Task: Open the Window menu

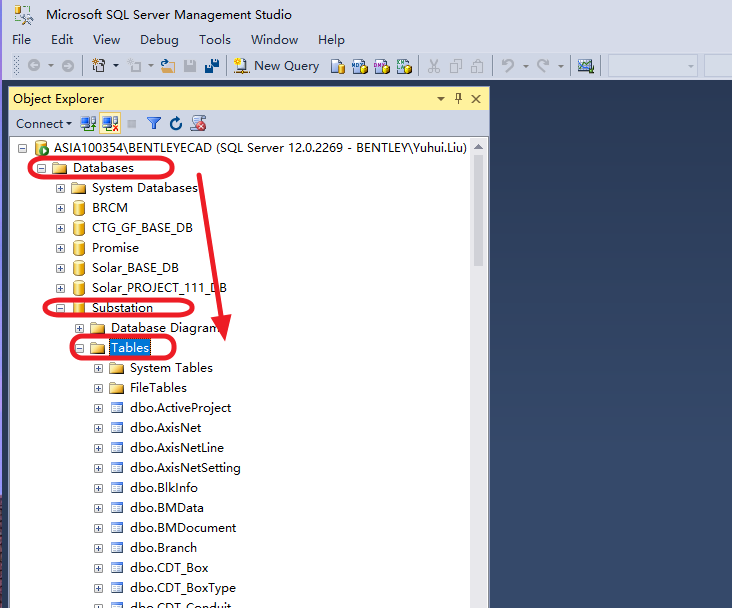Action: point(274,40)
